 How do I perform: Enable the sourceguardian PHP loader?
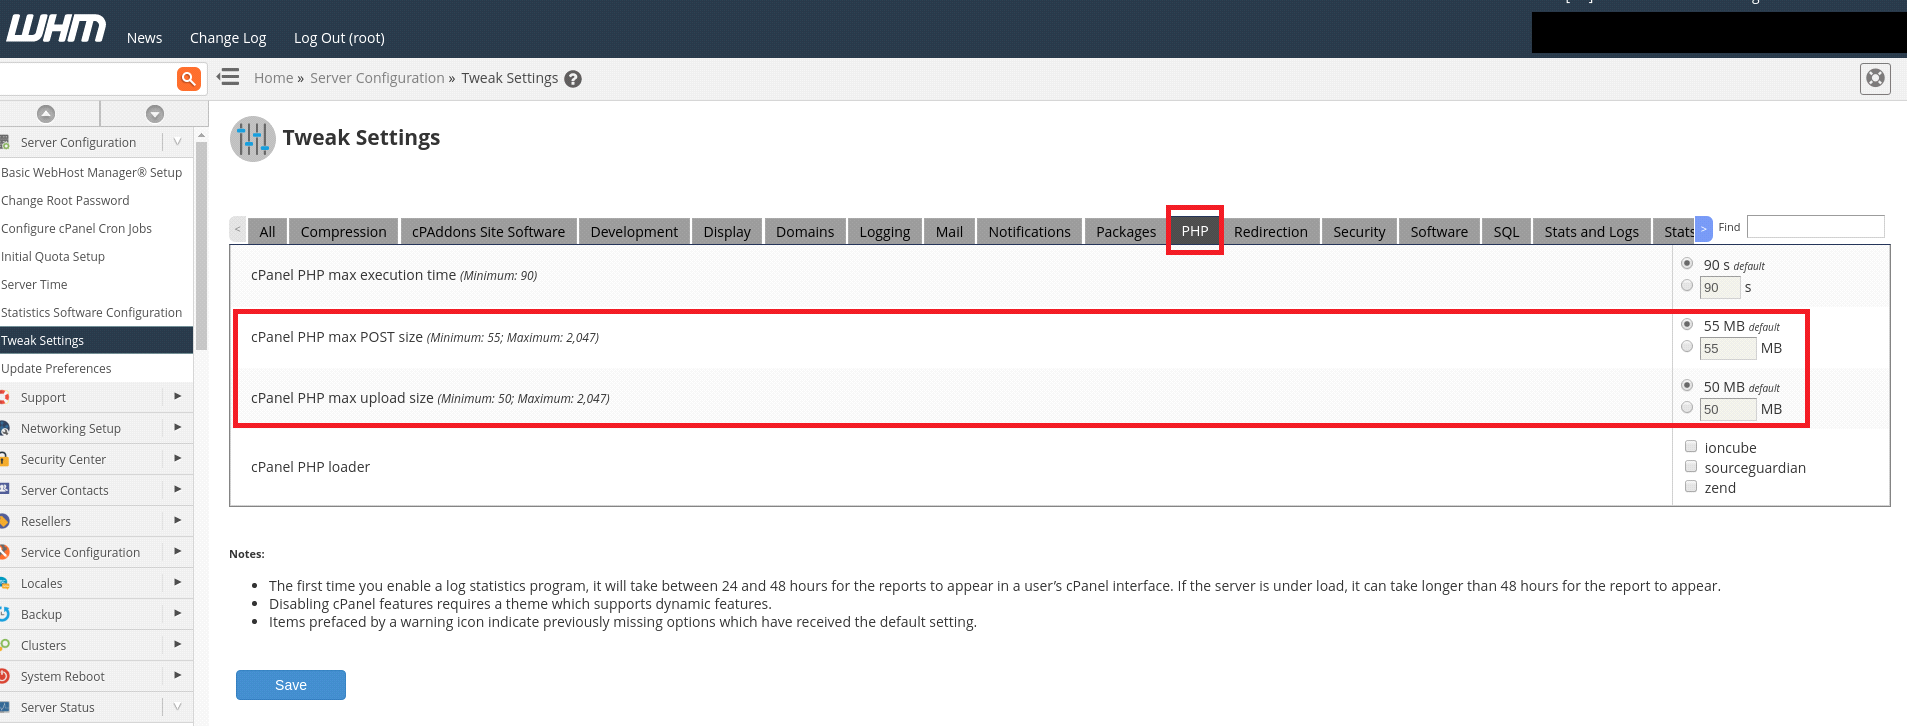(x=1691, y=467)
